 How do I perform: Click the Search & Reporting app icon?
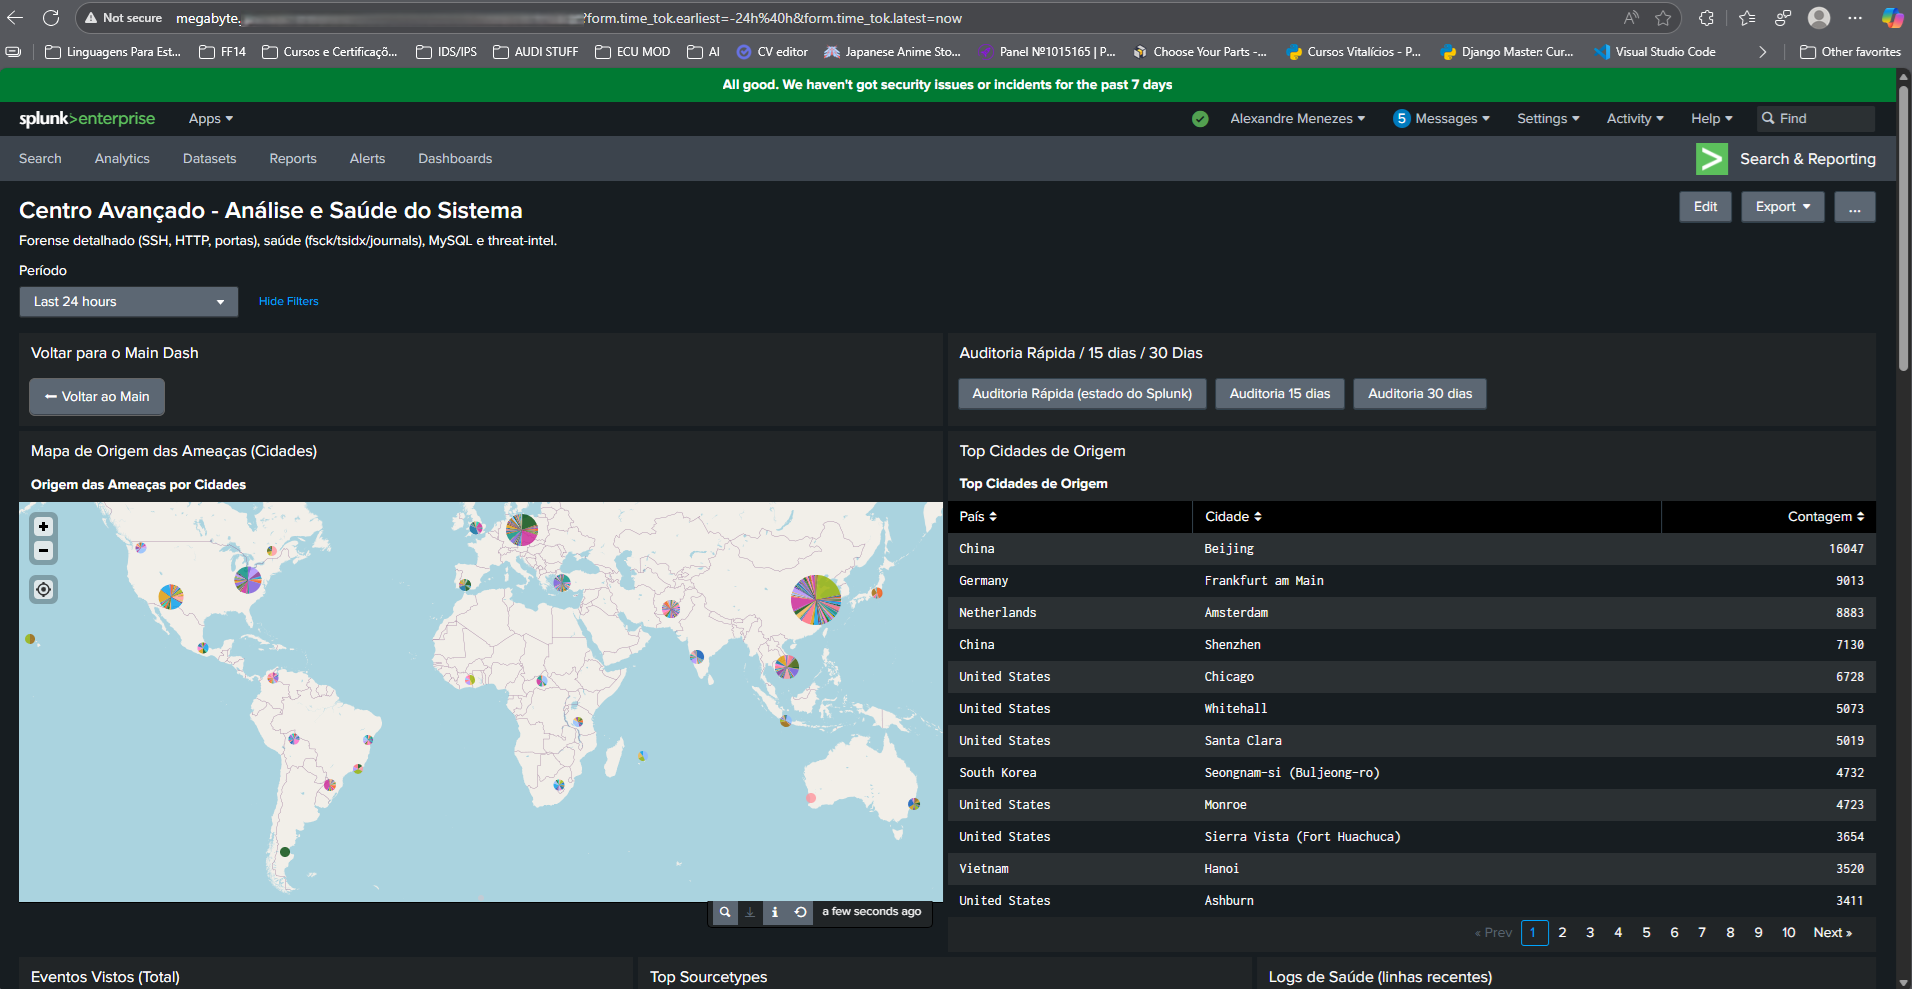coord(1711,159)
